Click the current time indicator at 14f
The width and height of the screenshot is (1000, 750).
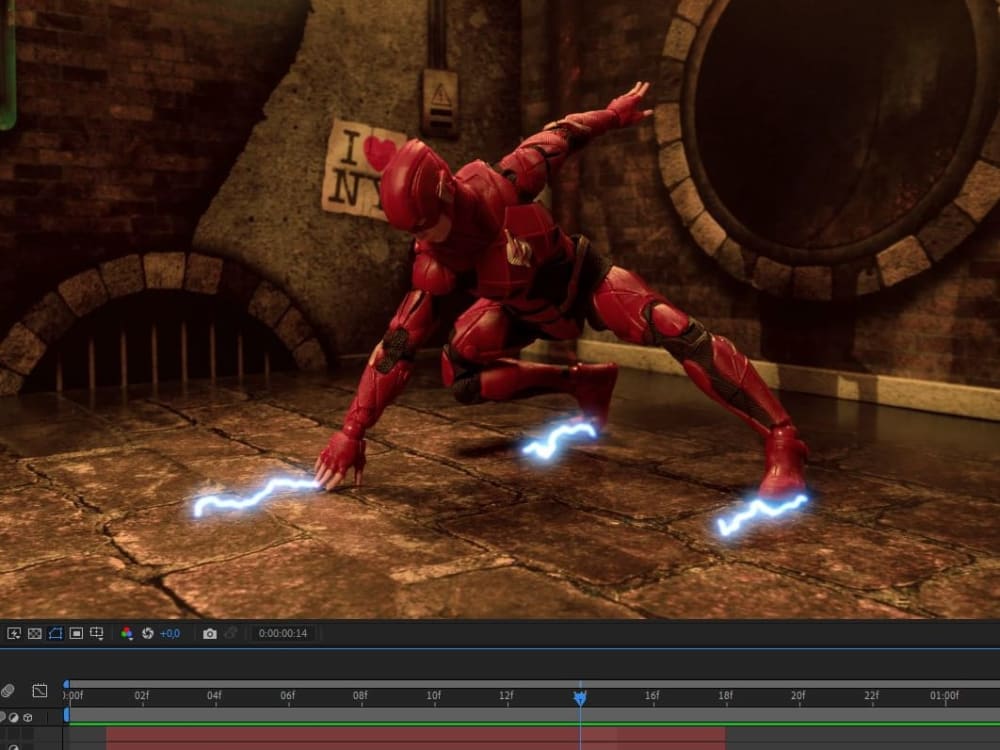click(x=580, y=698)
